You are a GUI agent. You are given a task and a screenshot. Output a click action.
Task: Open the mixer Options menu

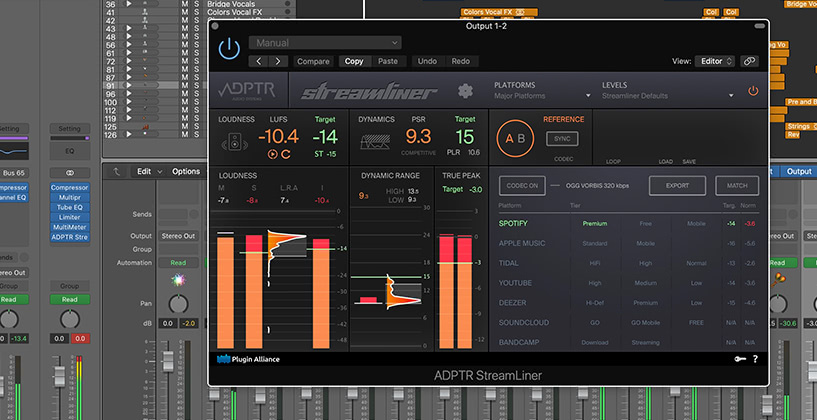tap(186, 171)
